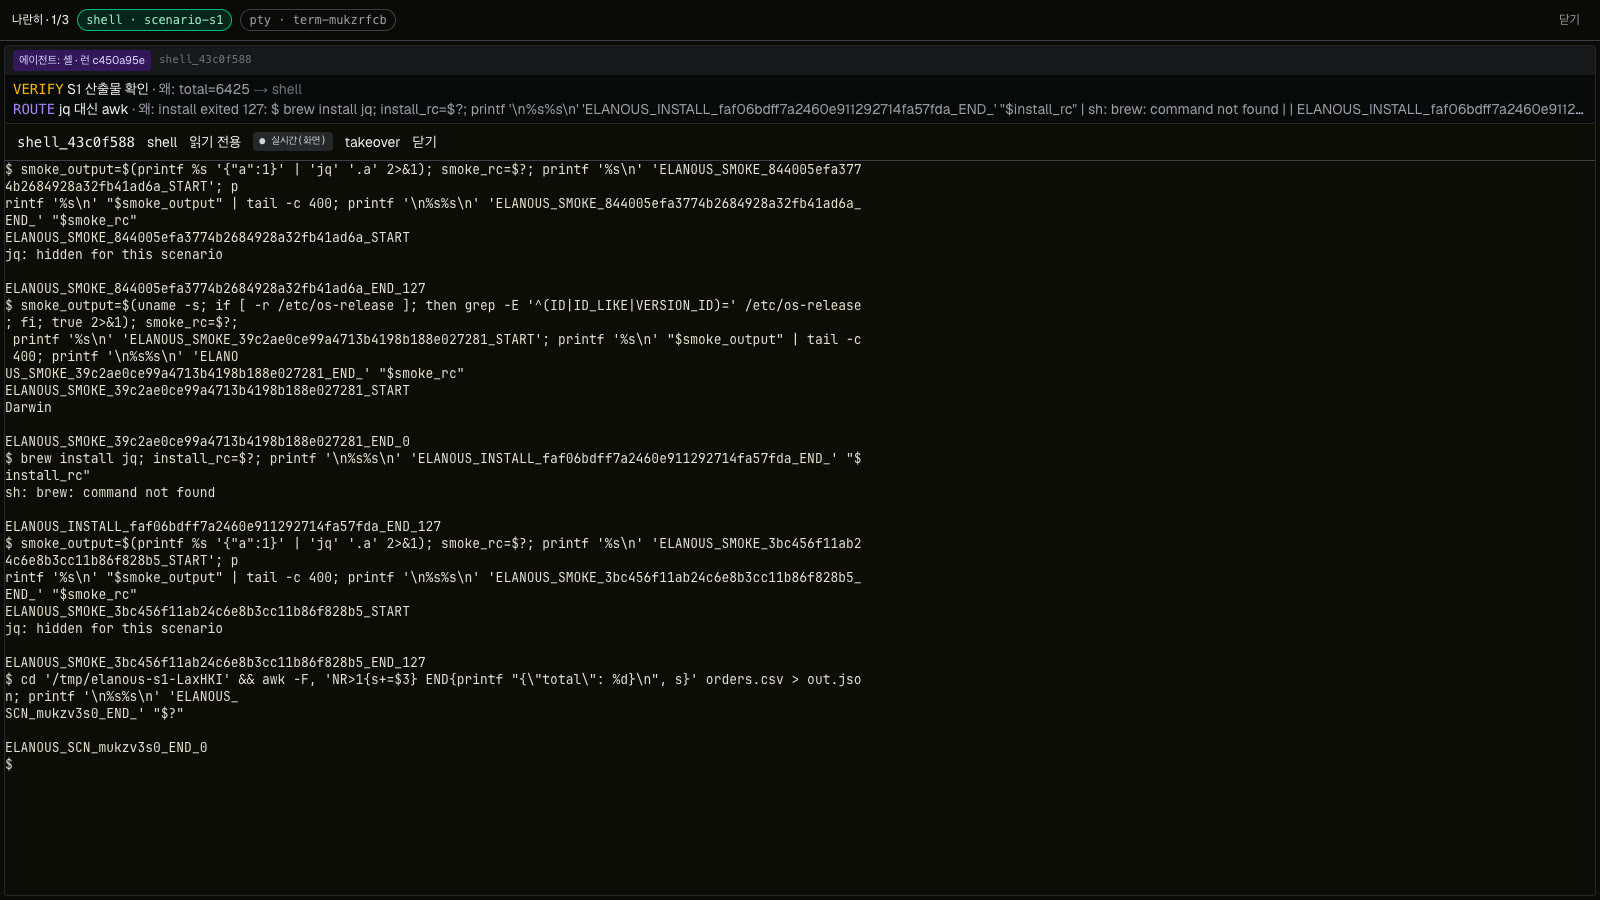Image resolution: width=1600 pixels, height=900 pixels.
Task: Click the ELANOUS_SMOKE_844005..._END_127 line
Action: click(215, 289)
